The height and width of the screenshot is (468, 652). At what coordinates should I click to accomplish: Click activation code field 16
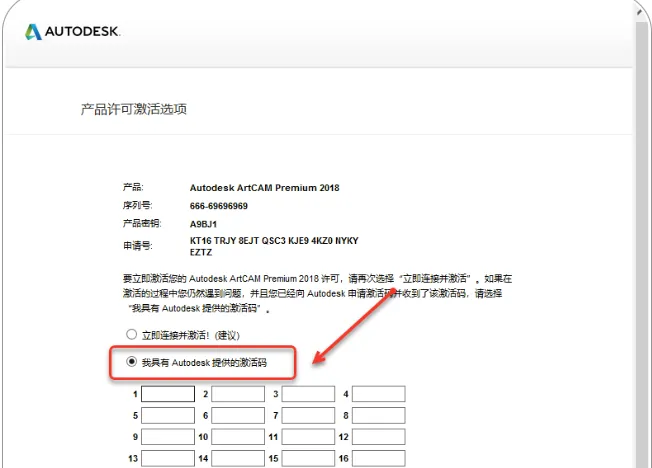click(x=378, y=458)
